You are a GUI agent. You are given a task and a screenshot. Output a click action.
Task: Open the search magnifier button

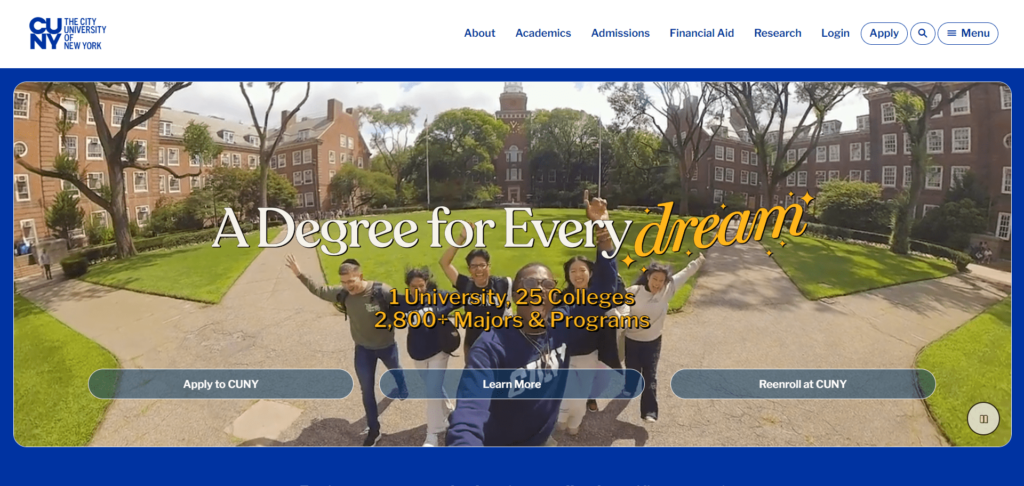tap(922, 33)
